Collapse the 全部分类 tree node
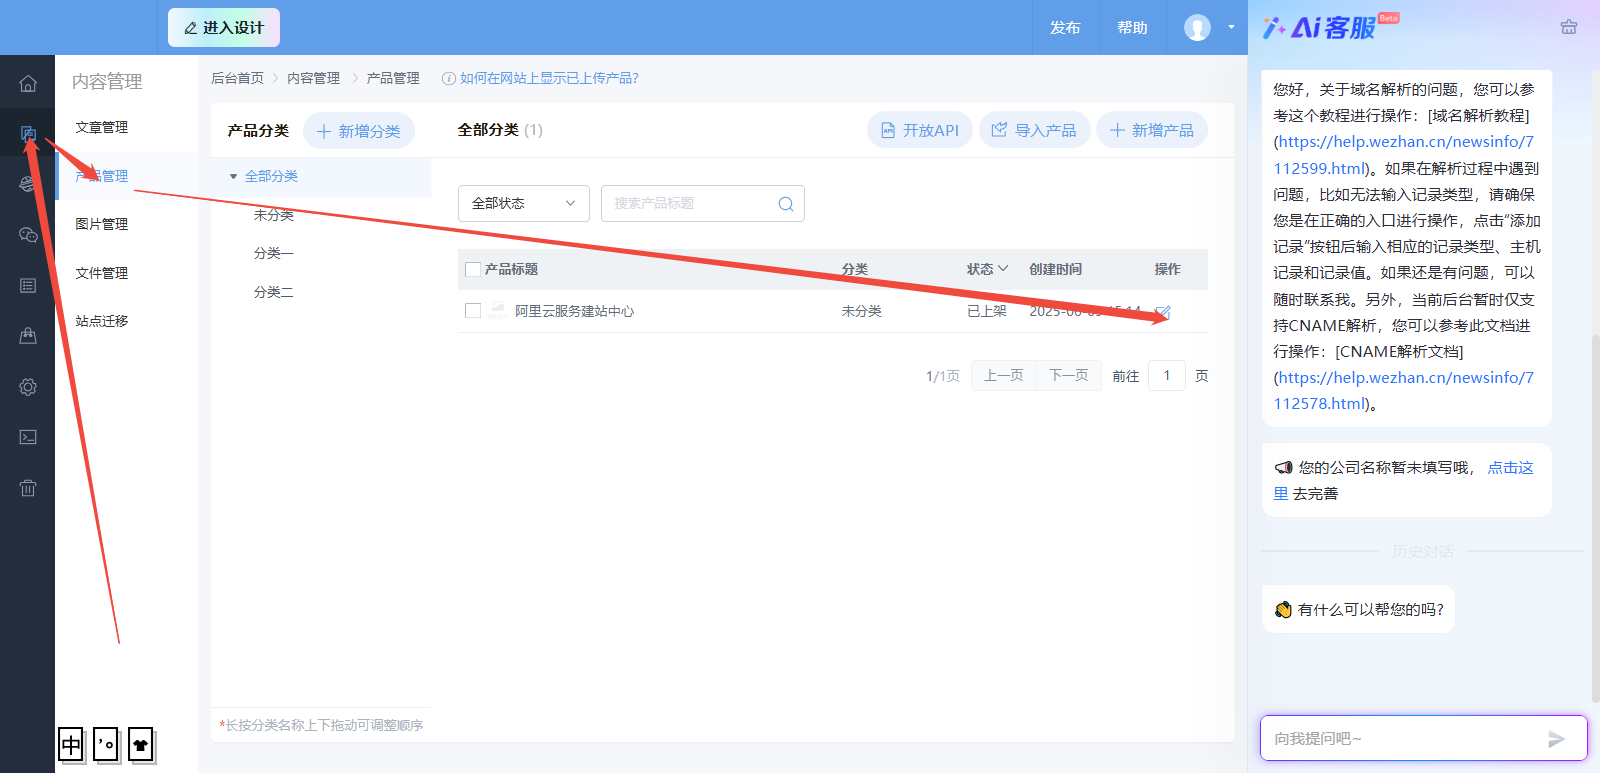1600x773 pixels. (233, 176)
